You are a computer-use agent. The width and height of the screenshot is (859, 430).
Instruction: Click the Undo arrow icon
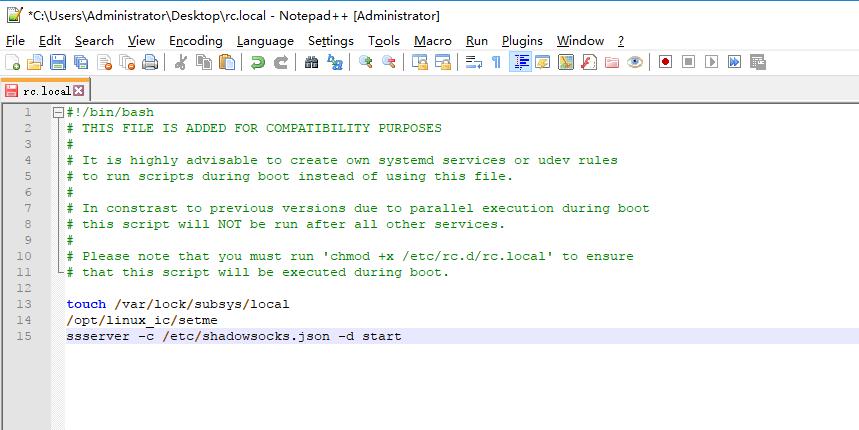pyautogui.click(x=258, y=63)
